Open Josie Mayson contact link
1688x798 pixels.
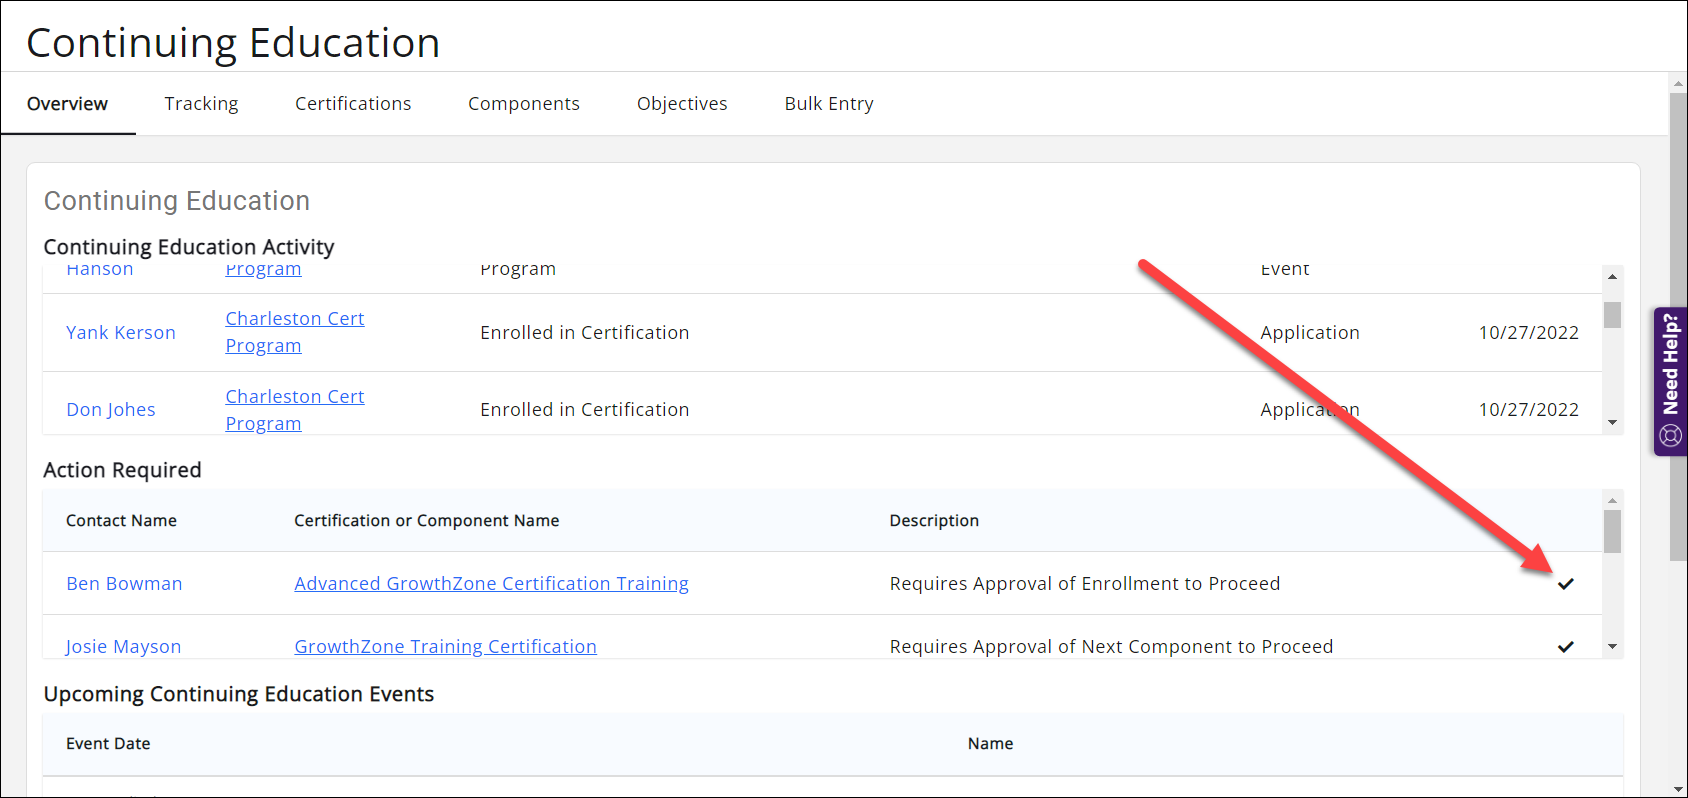coord(124,647)
